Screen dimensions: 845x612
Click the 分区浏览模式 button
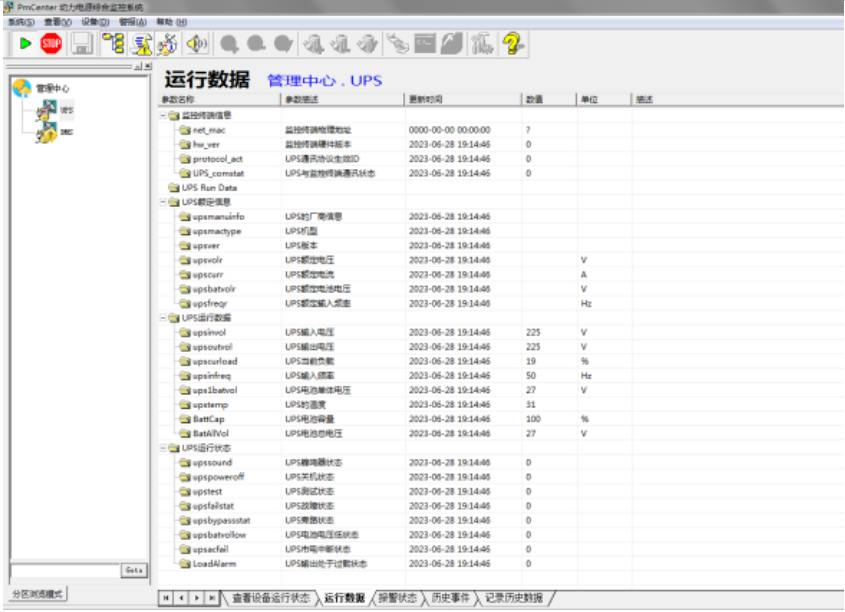click(x=39, y=593)
